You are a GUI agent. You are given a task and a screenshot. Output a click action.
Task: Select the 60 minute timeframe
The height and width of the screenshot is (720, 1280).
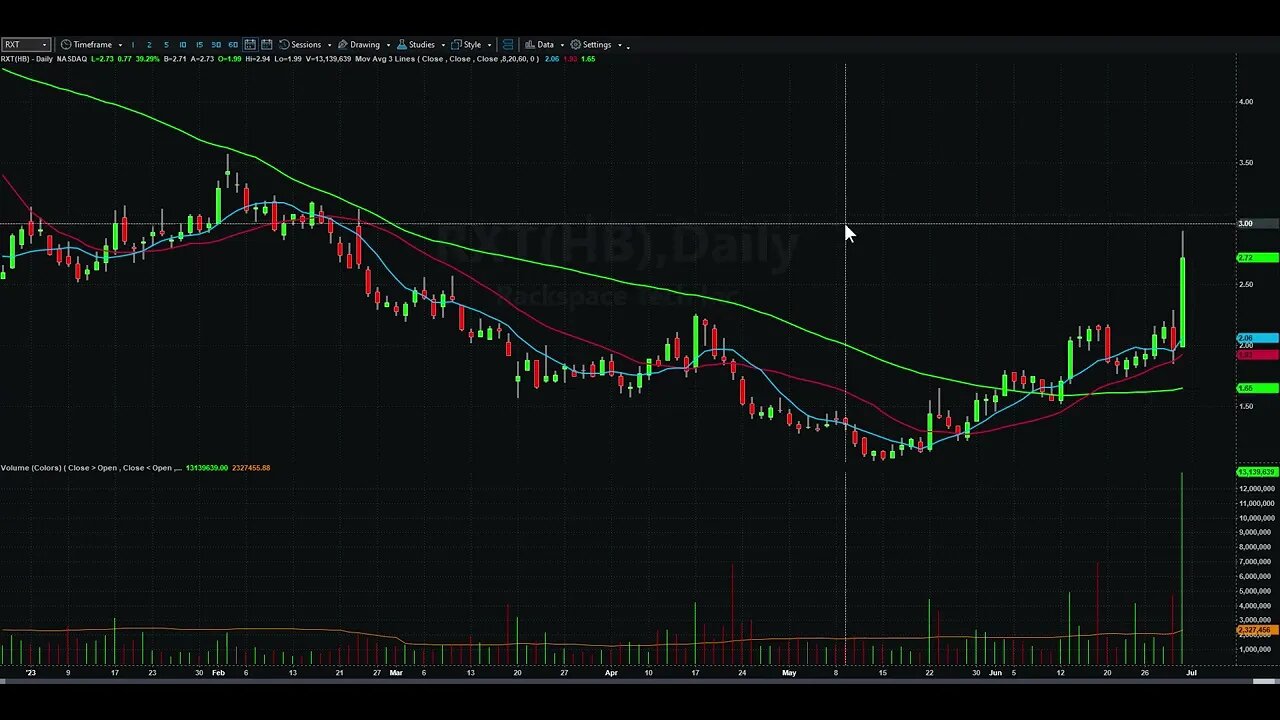pyautogui.click(x=233, y=45)
